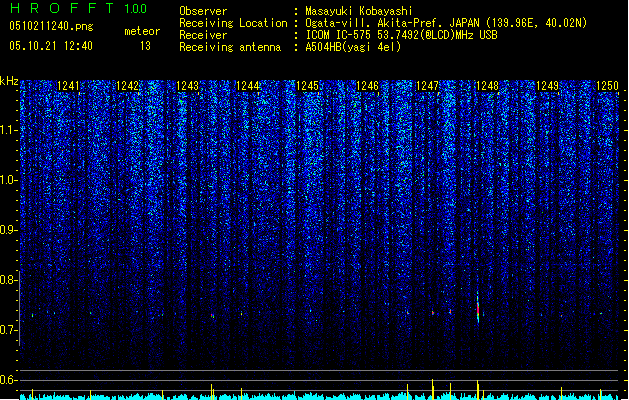Click the 1.0 kHz axis label

(x=8, y=180)
